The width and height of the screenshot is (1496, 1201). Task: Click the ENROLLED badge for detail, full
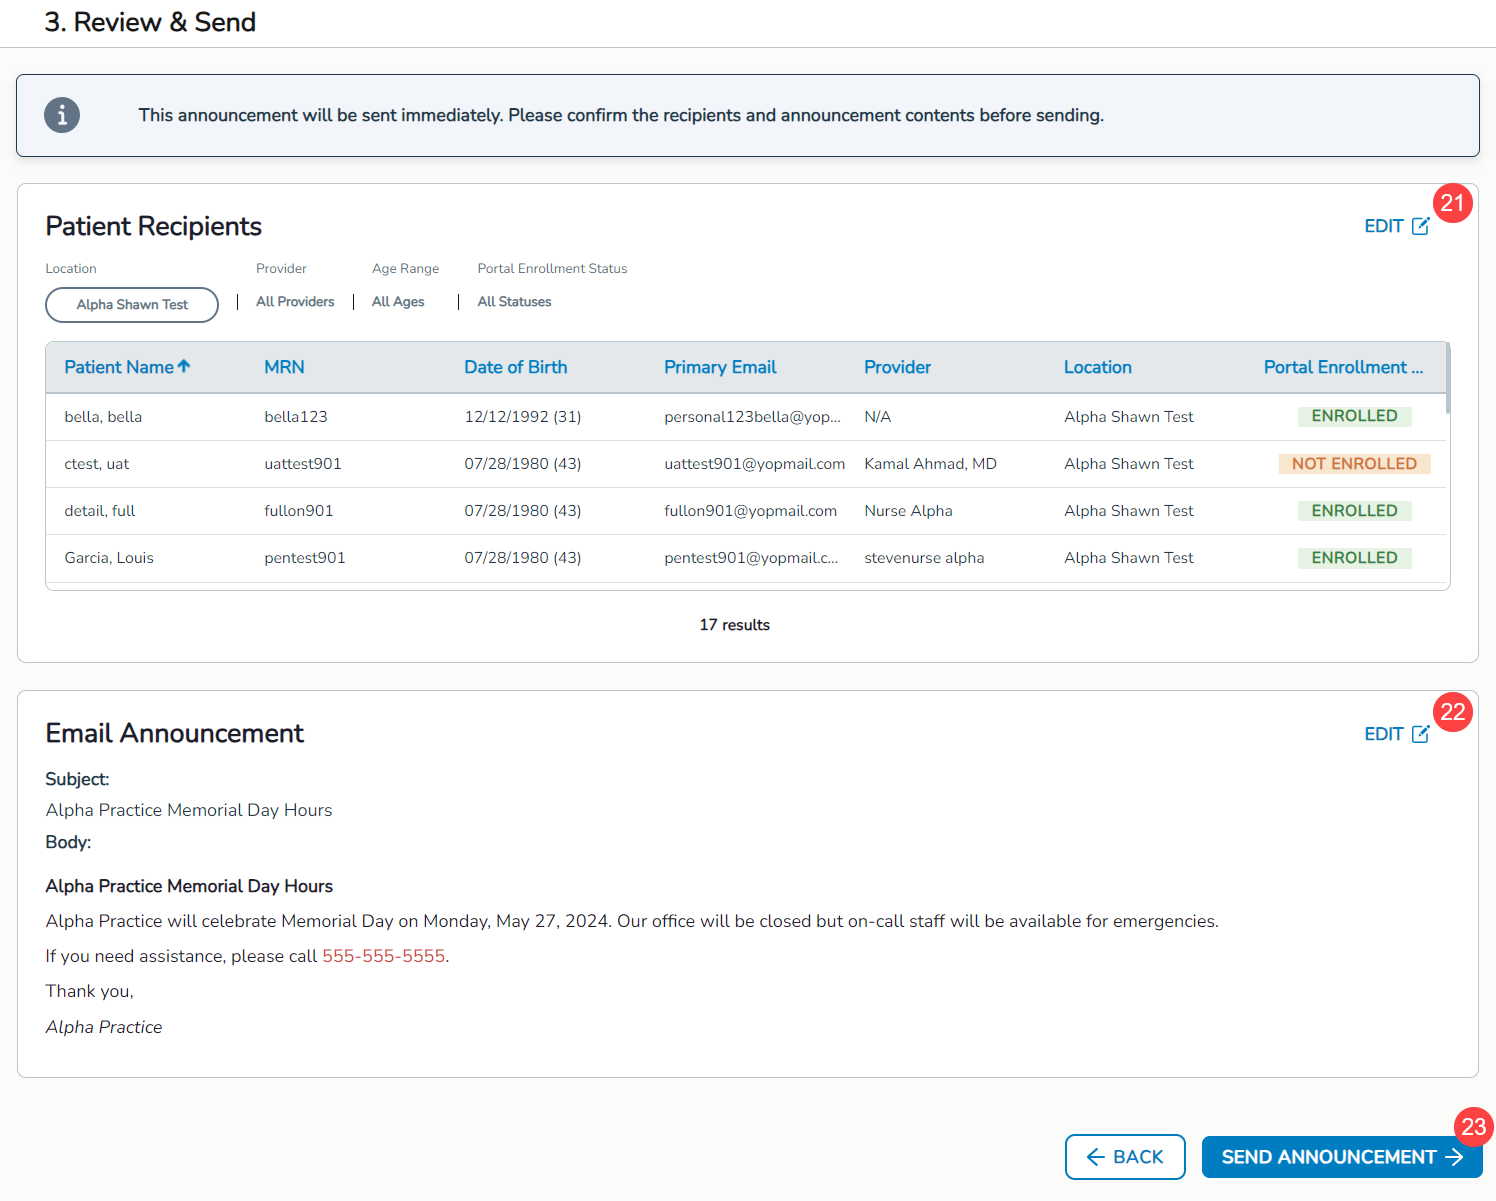click(1354, 511)
